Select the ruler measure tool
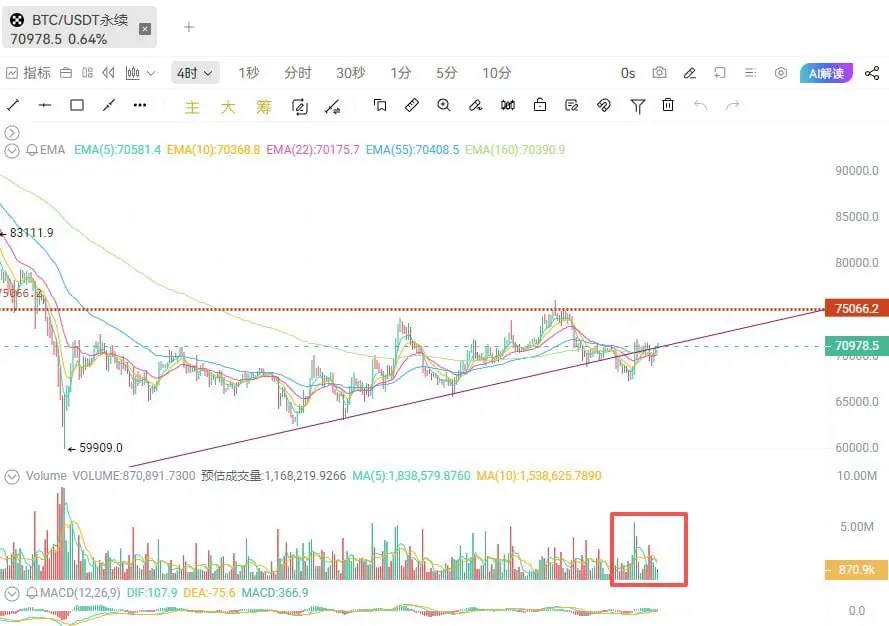 point(412,105)
